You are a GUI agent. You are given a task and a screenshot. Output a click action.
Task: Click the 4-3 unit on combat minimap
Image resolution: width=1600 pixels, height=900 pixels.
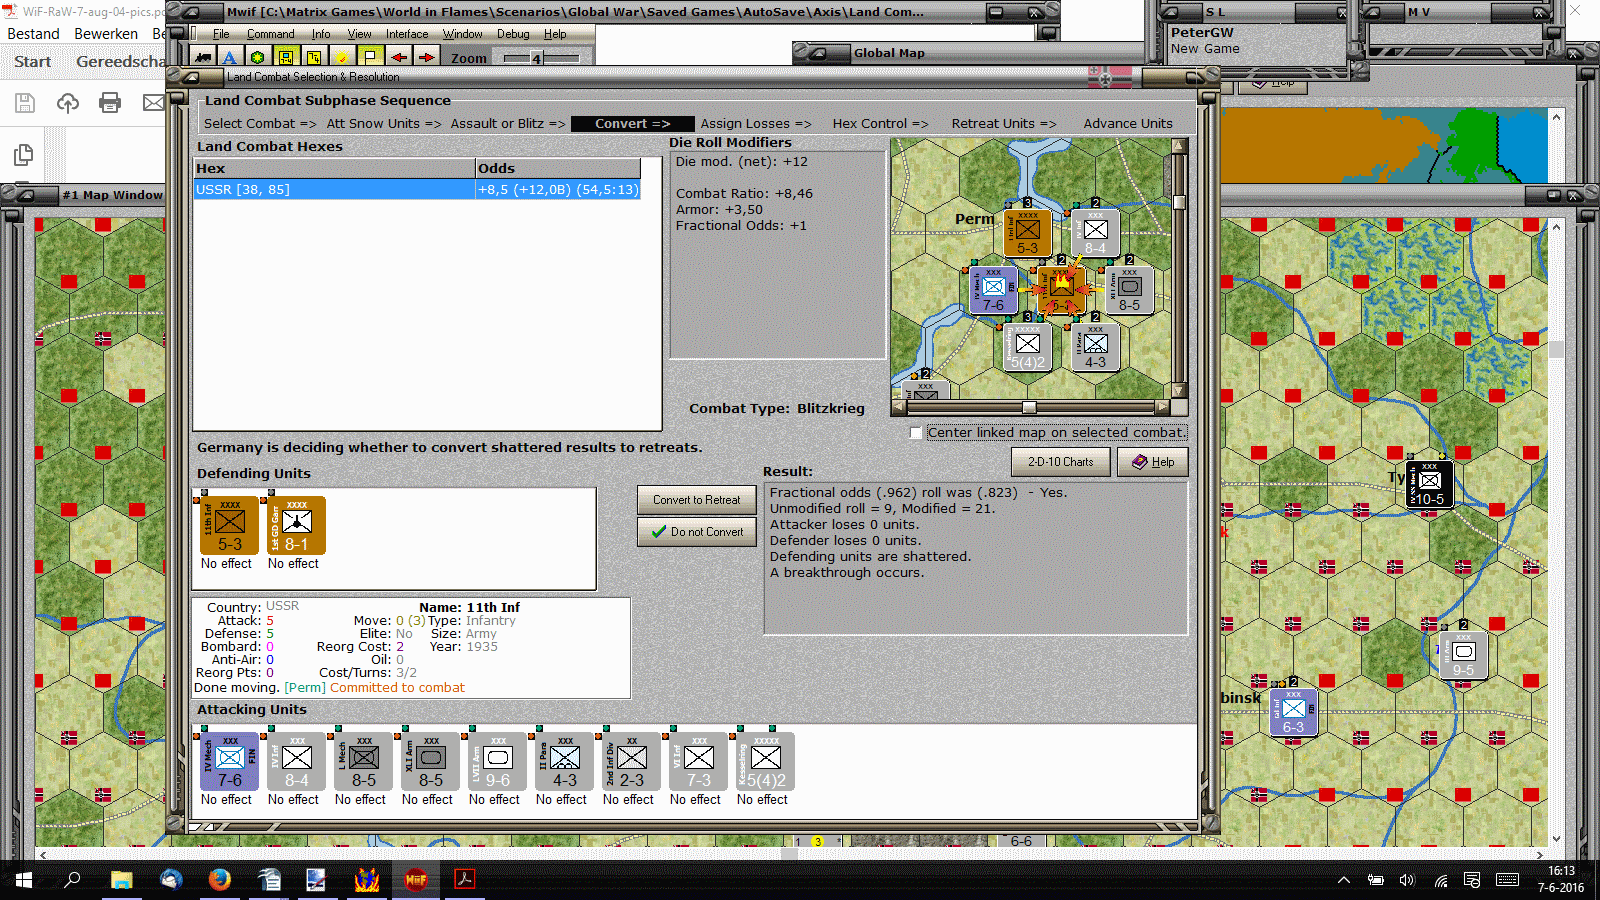coord(1095,347)
